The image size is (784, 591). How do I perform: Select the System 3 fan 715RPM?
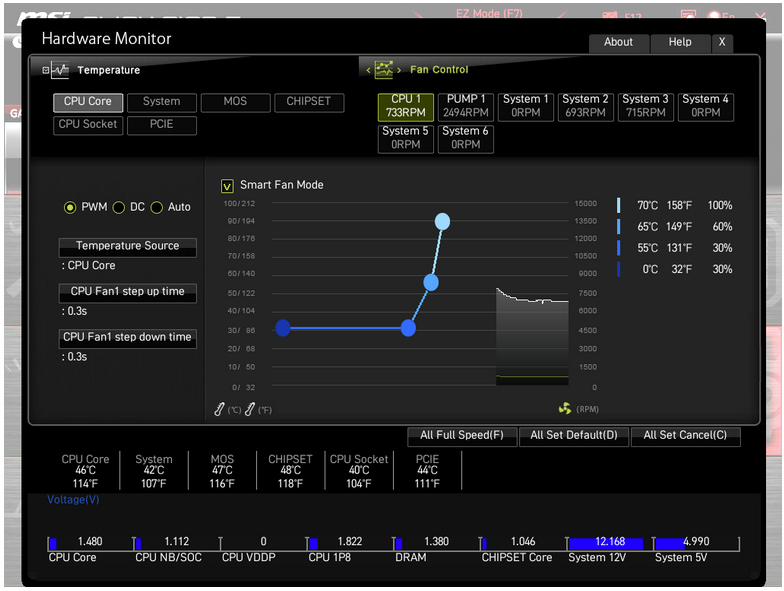click(x=646, y=106)
